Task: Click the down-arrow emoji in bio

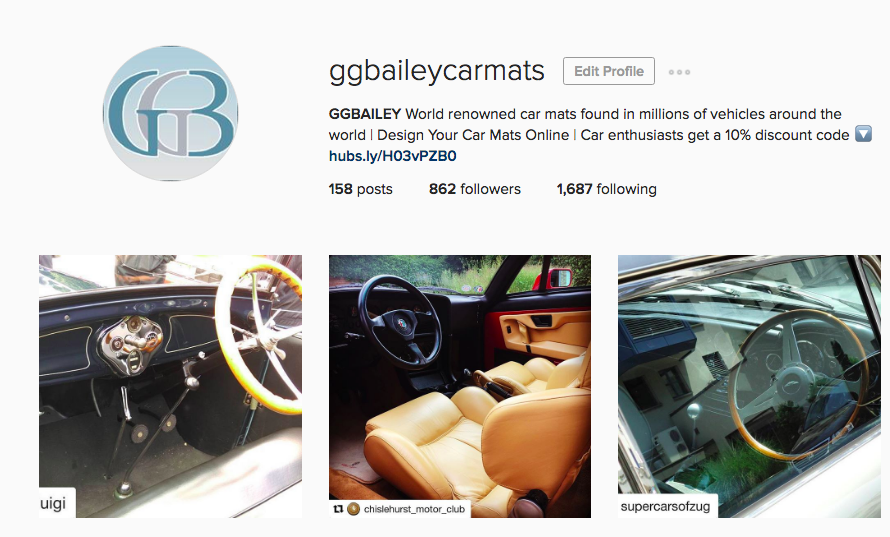Action: click(x=863, y=135)
